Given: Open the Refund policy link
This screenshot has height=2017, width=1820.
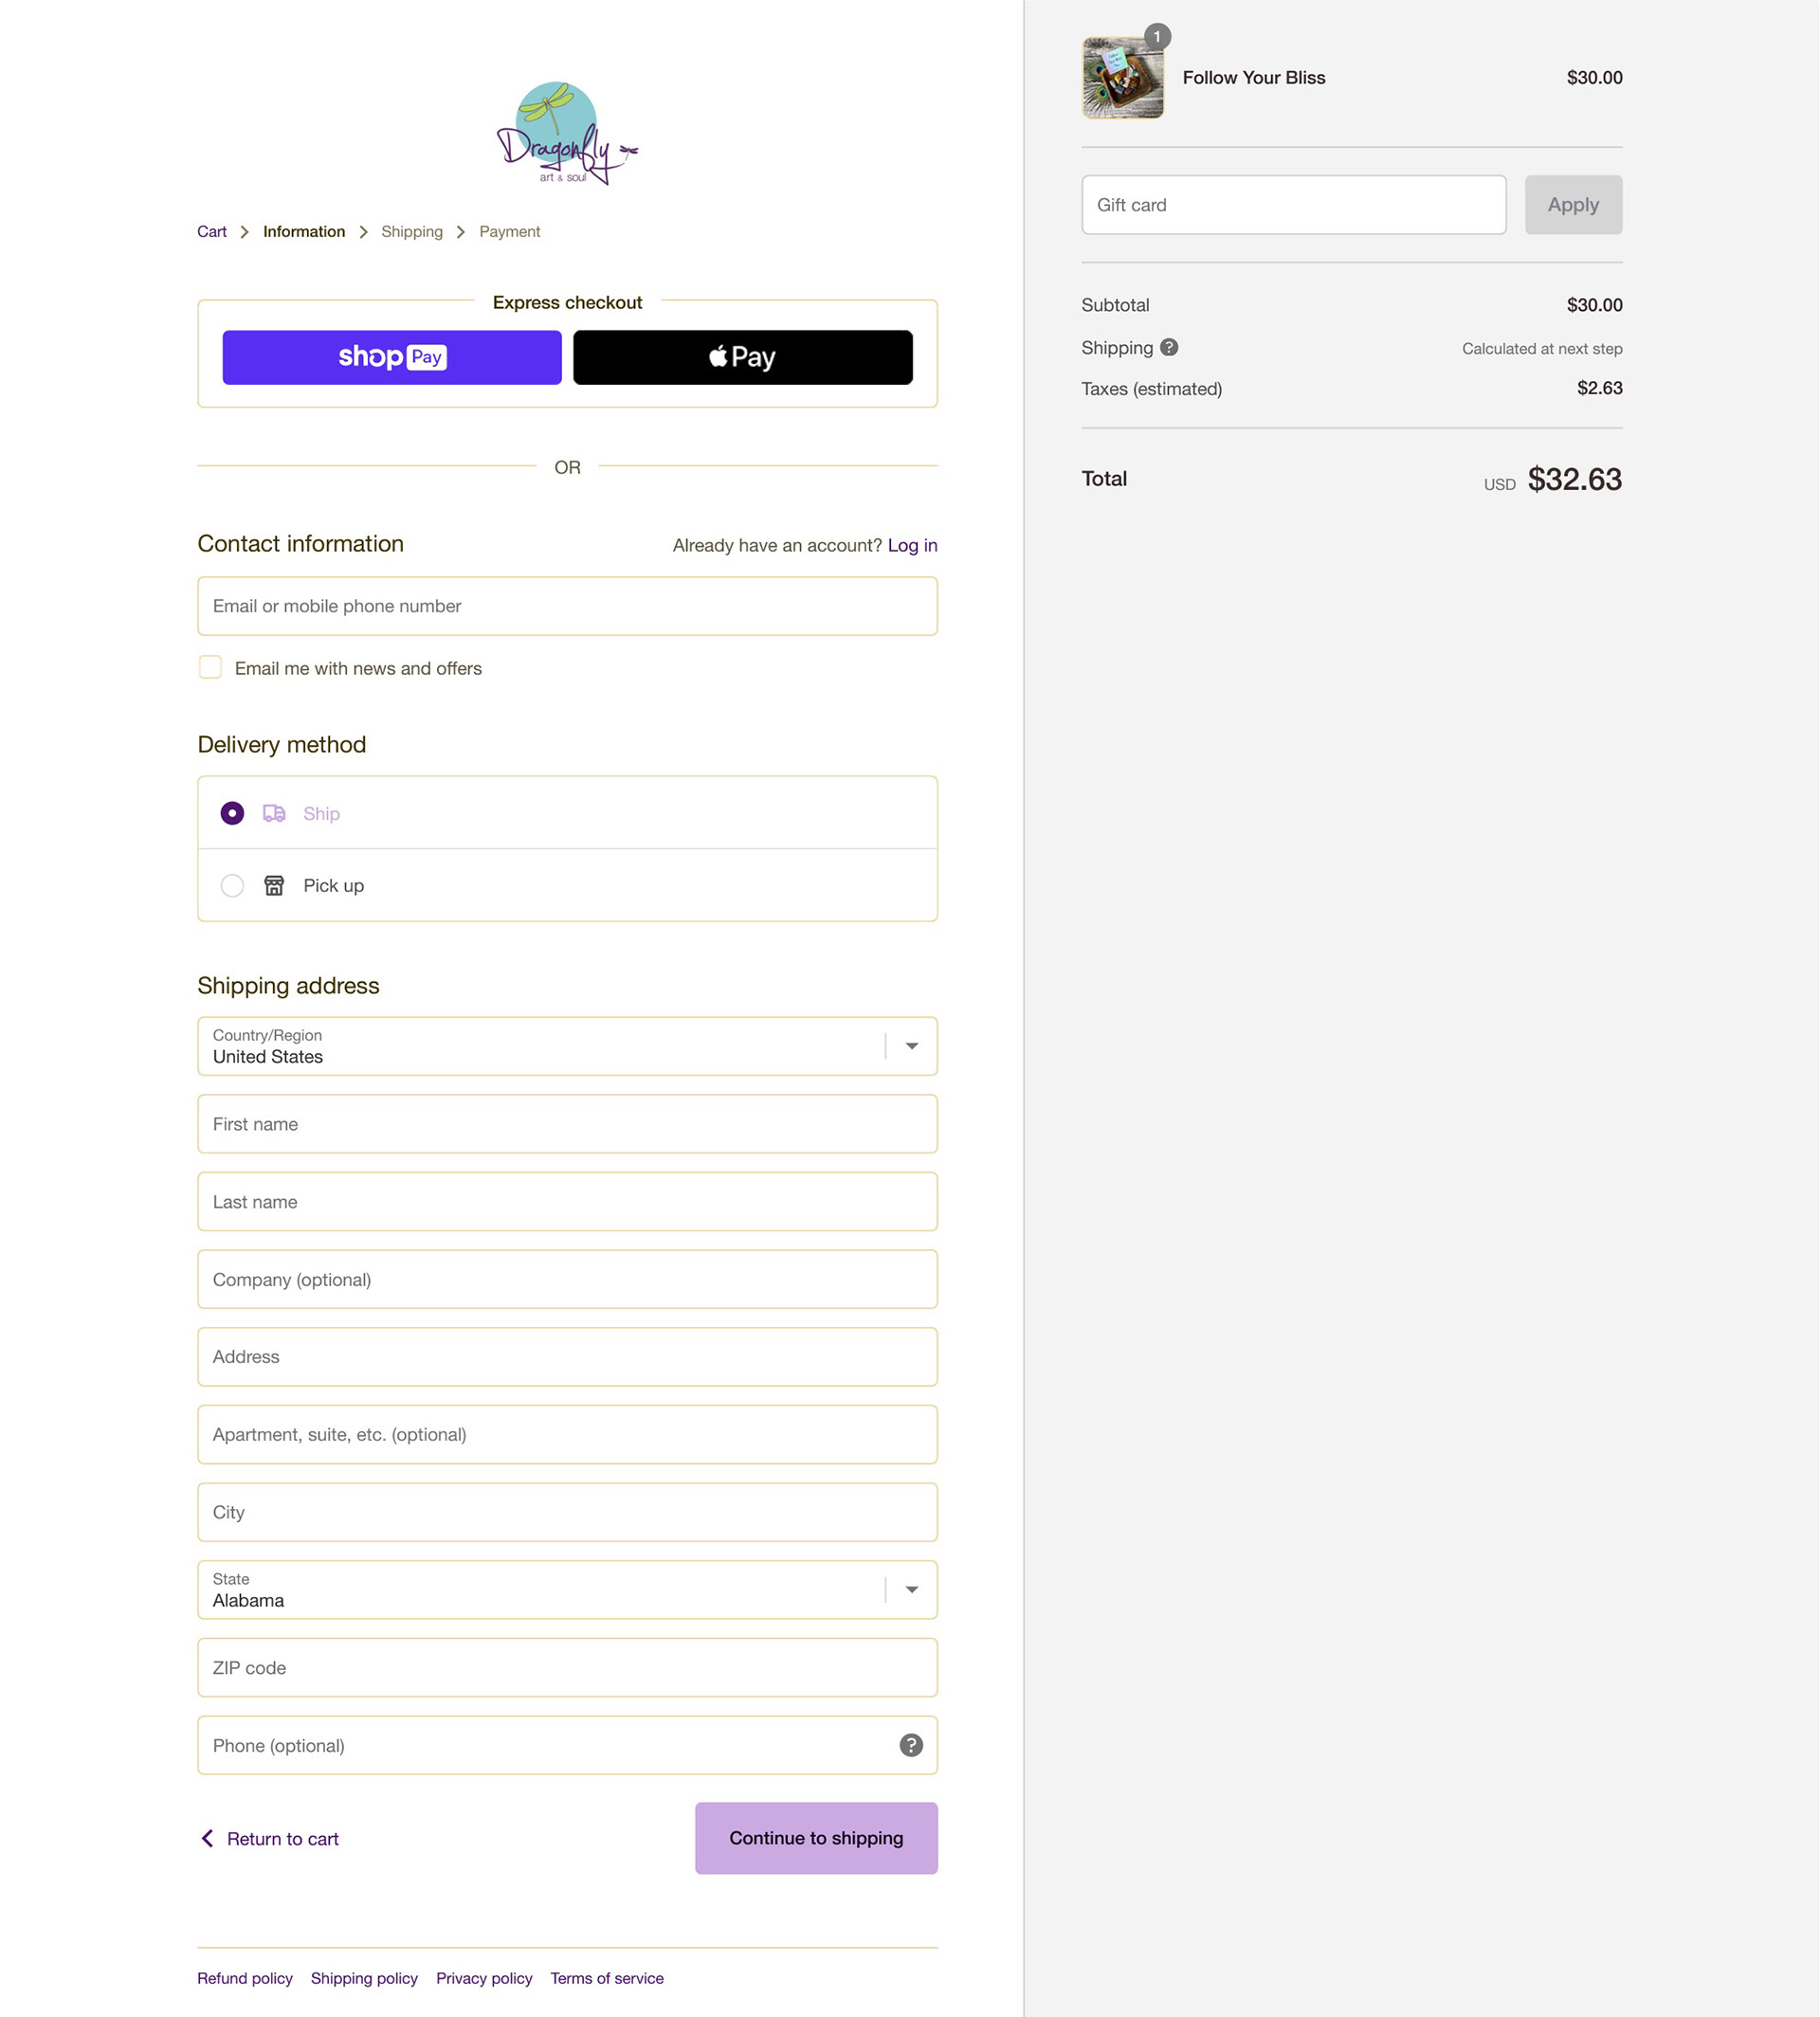Looking at the screenshot, I should (244, 1978).
